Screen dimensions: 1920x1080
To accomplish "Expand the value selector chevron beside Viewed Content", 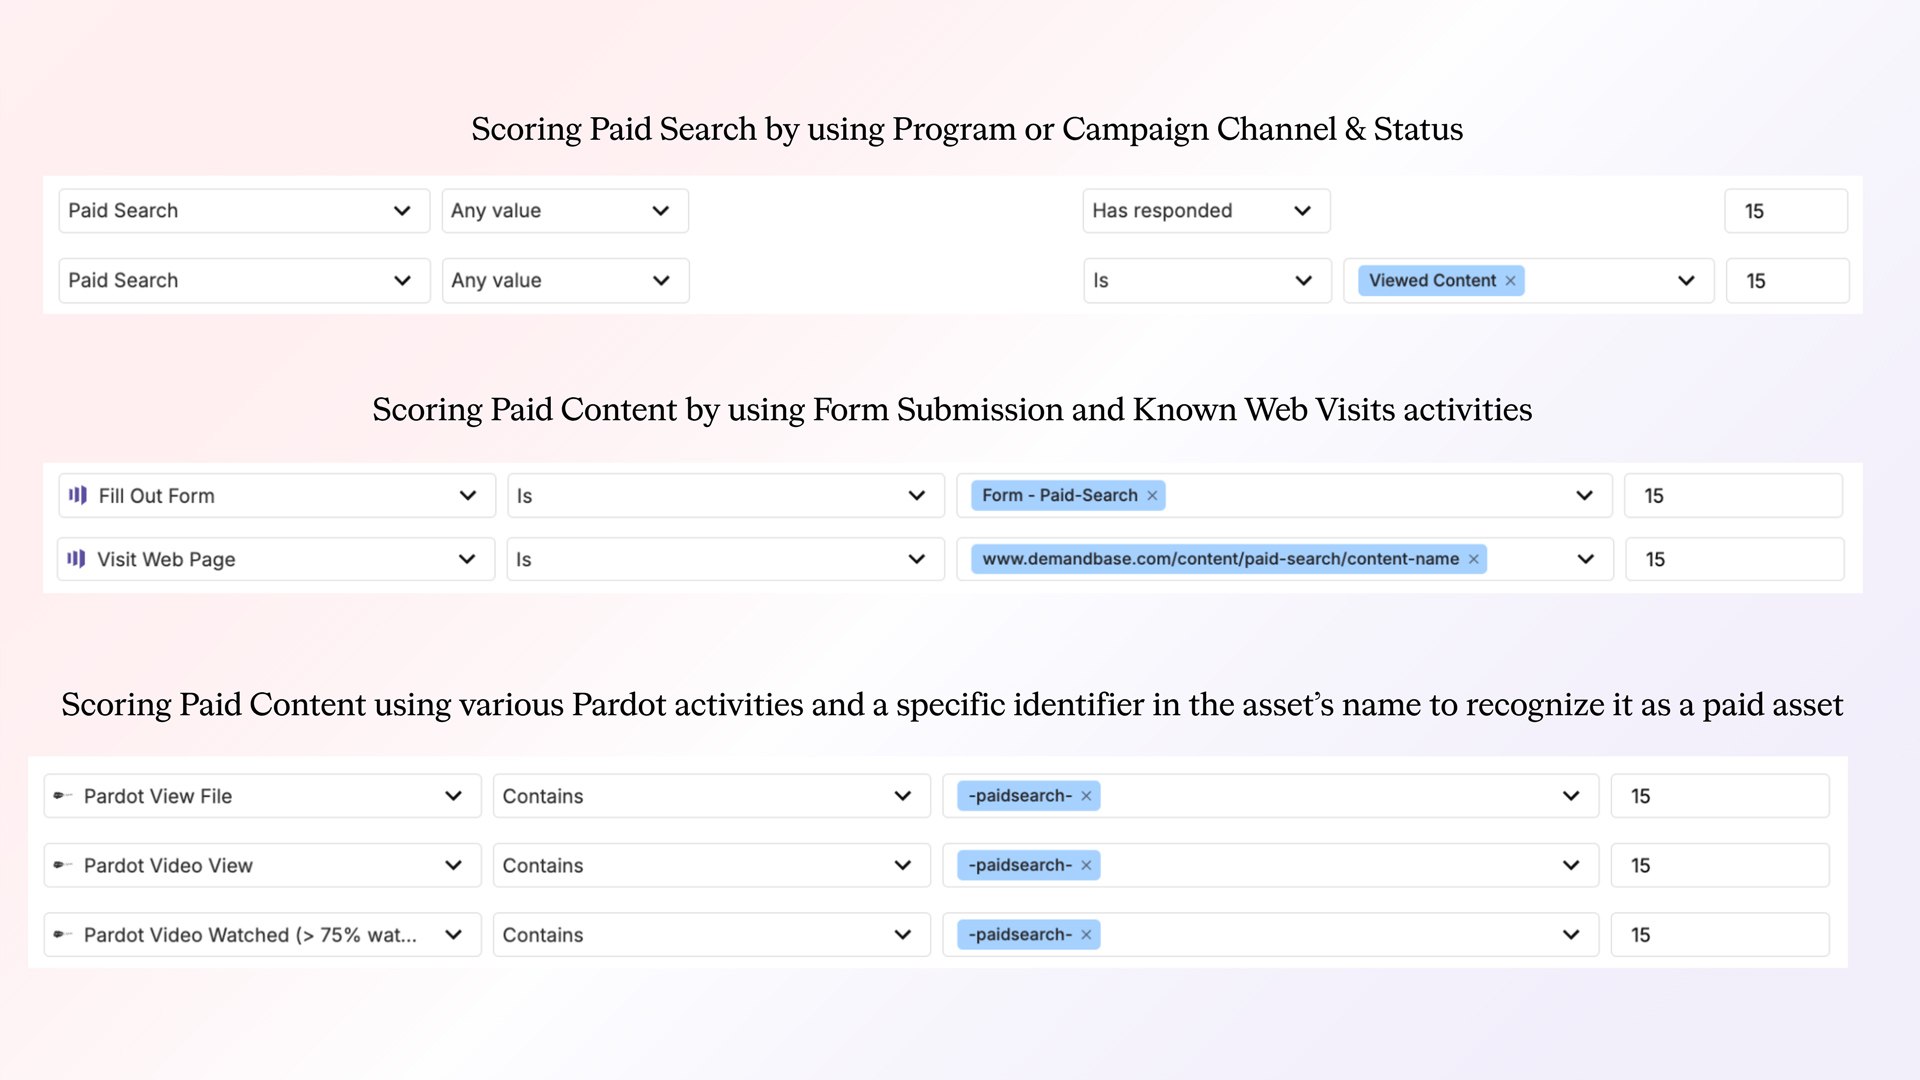I will coord(1686,280).
